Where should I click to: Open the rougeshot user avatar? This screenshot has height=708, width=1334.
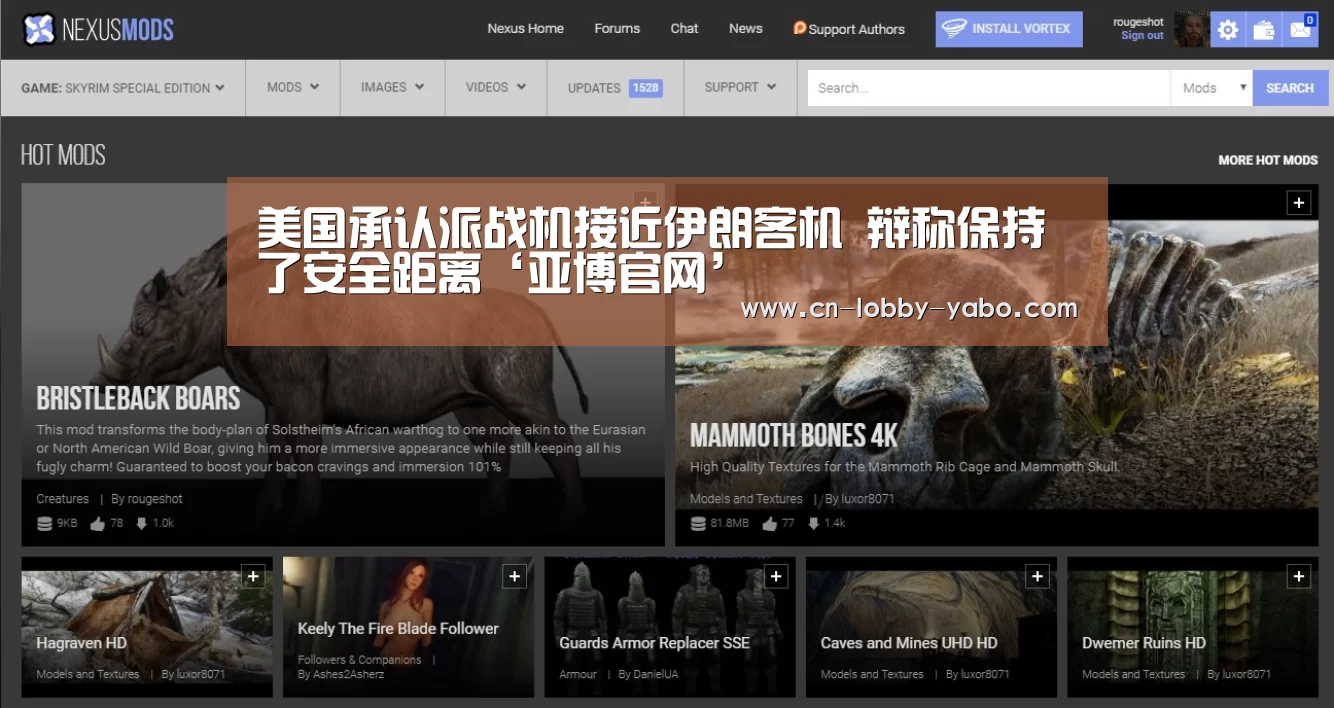click(x=1191, y=30)
